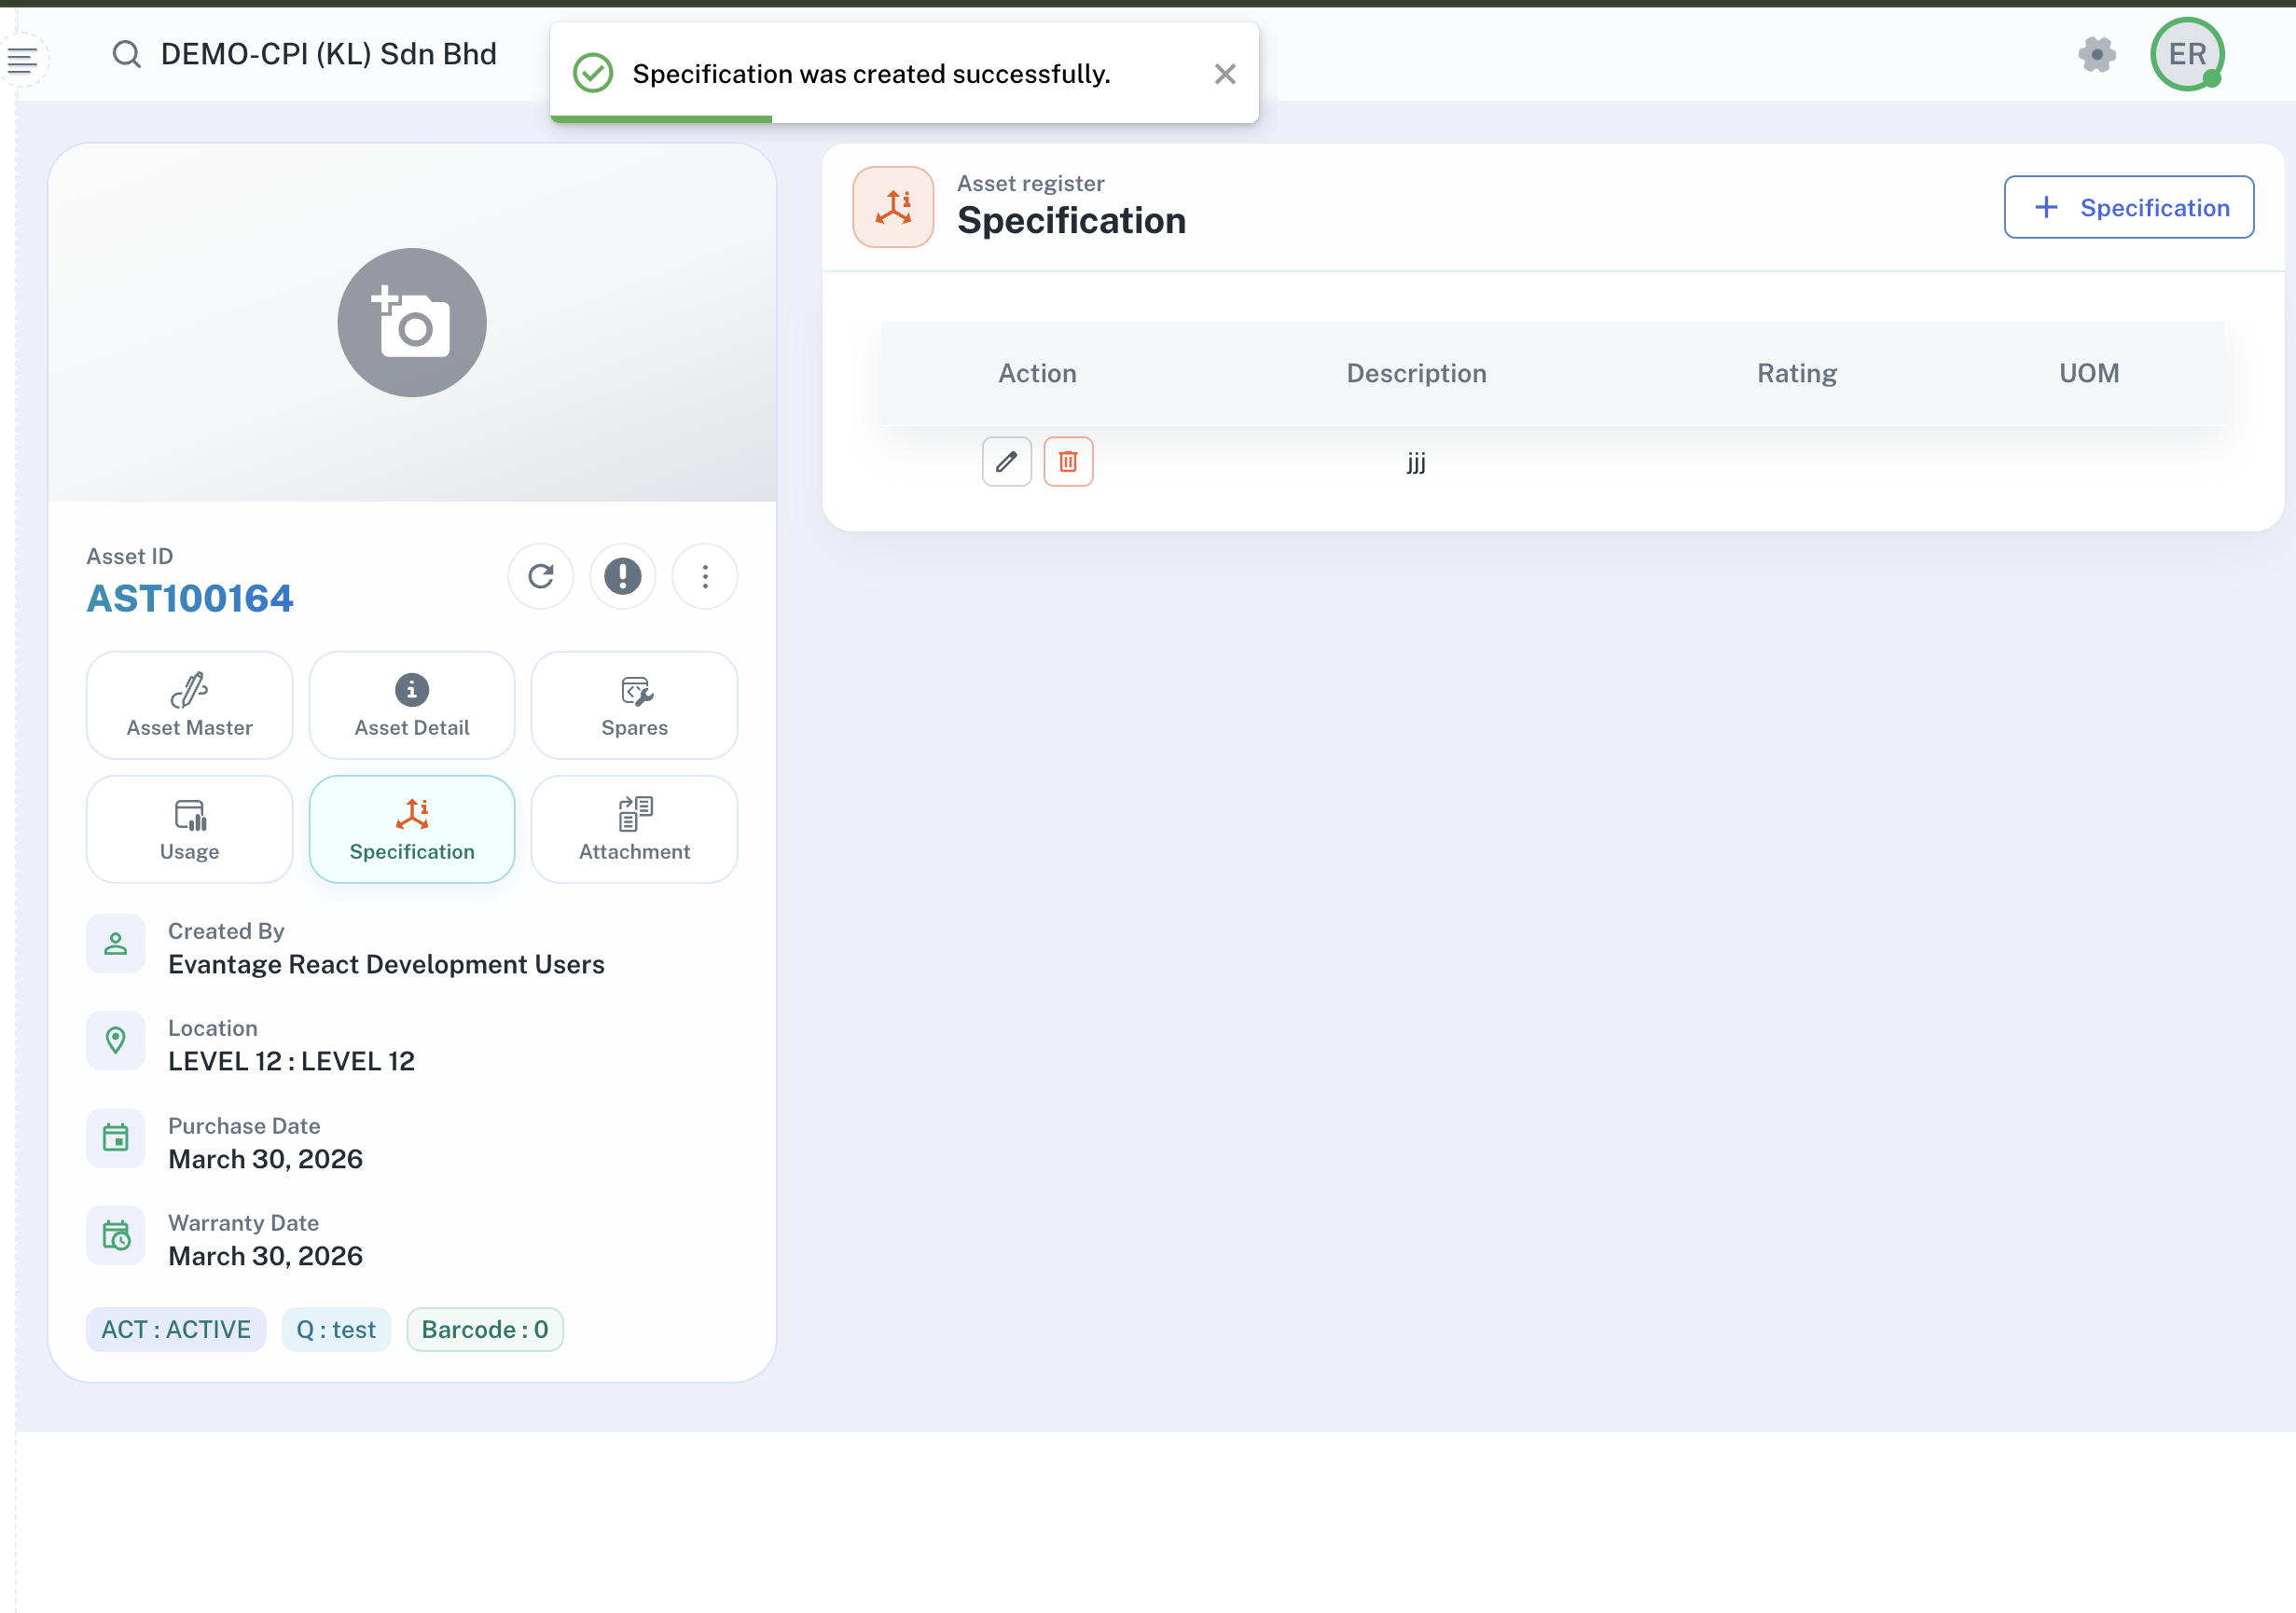The height and width of the screenshot is (1613, 2296).
Task: Go to the Spares tab
Action: click(634, 705)
